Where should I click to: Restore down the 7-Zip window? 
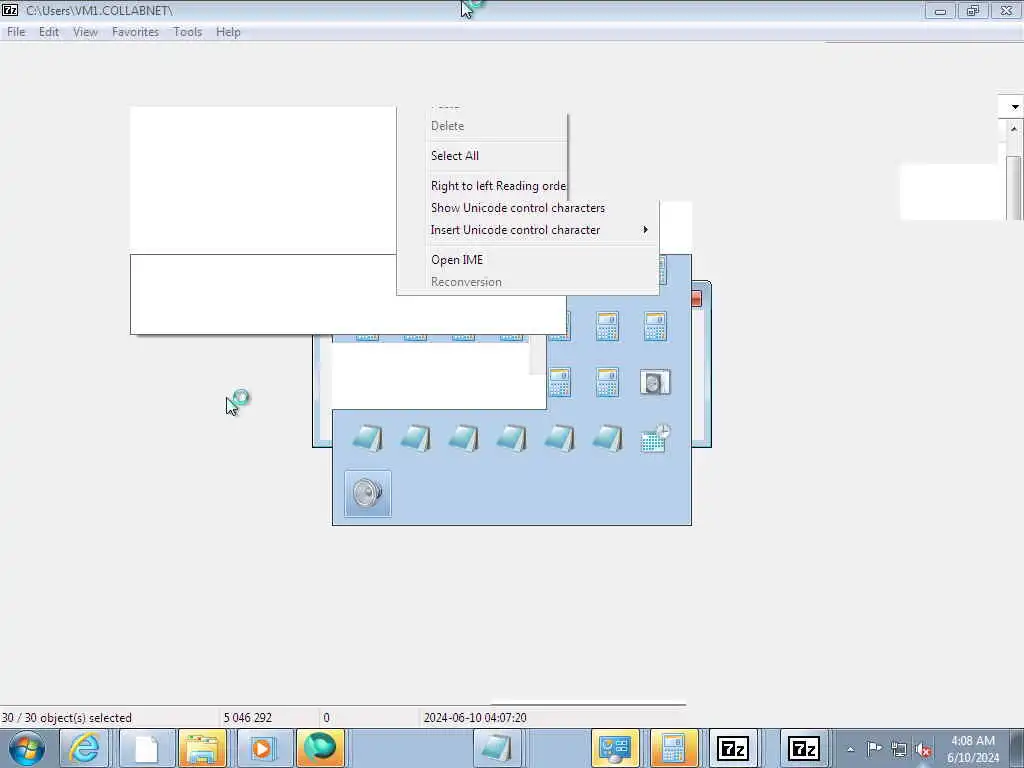coord(973,10)
